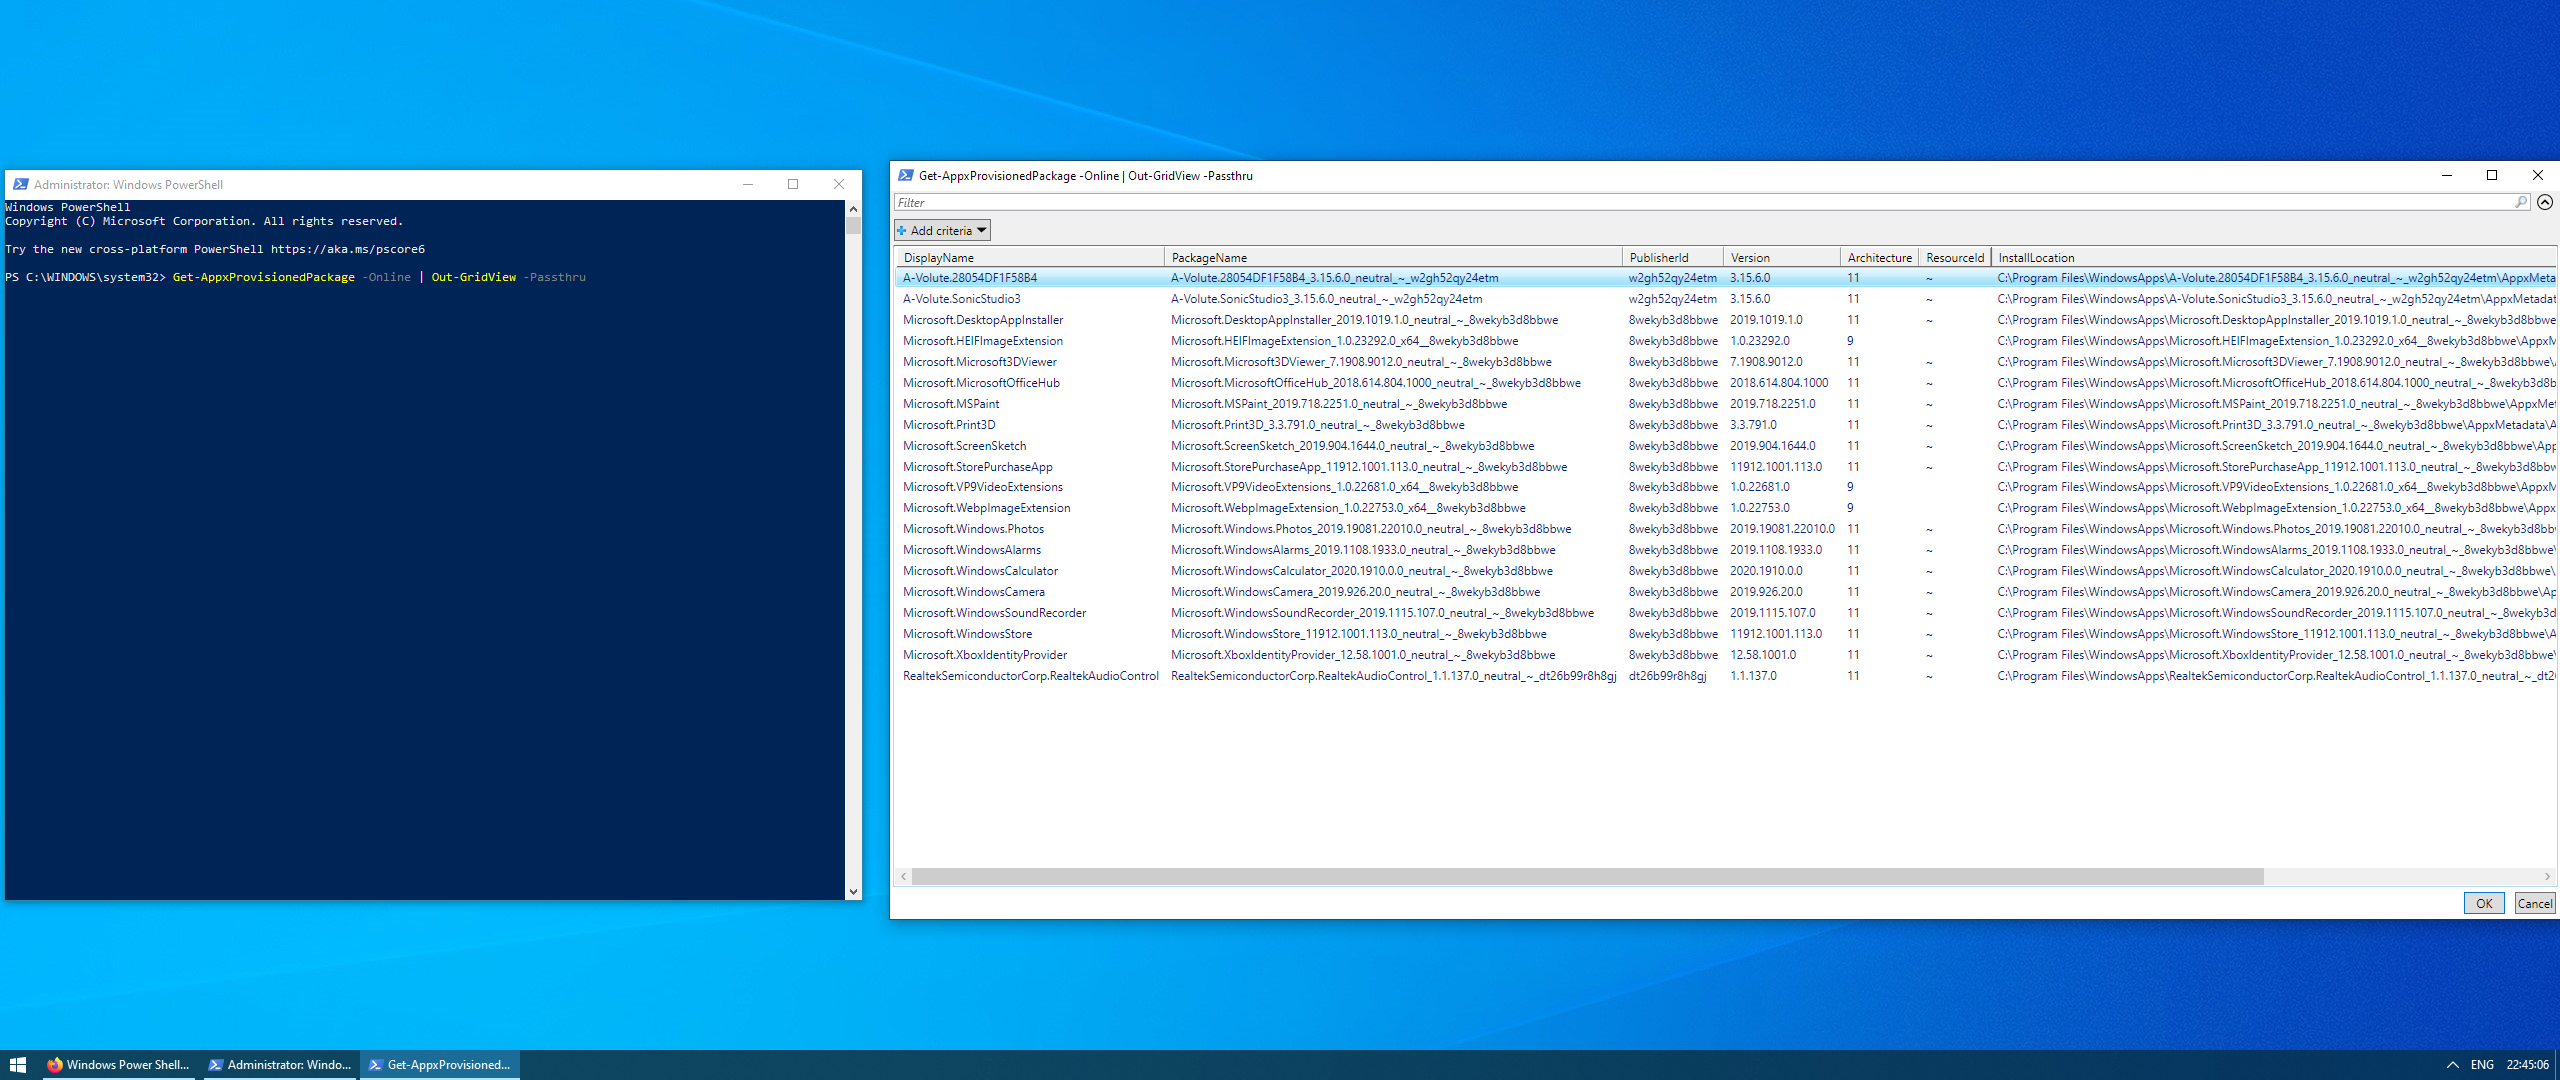
Task: Open the Windows Start button
Action: tap(17, 1065)
